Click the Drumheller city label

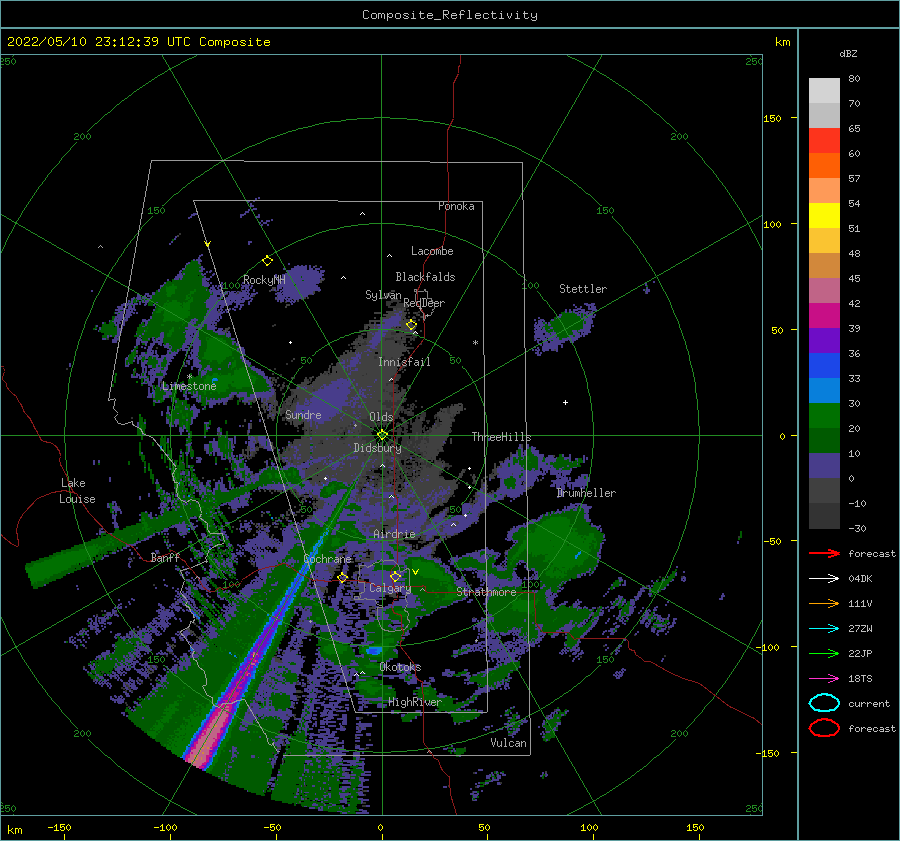[586, 493]
